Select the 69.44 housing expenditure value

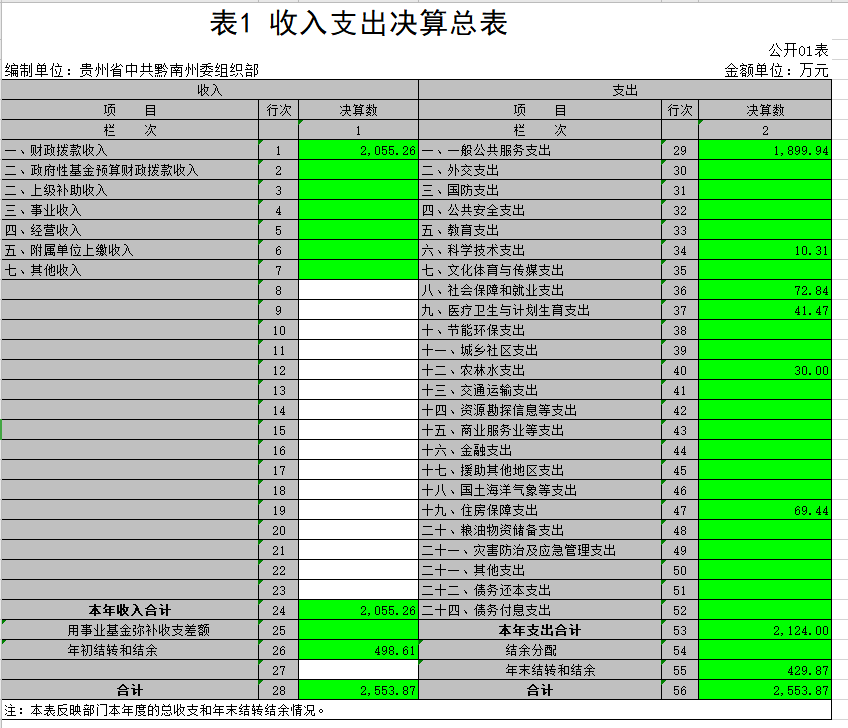pos(765,510)
